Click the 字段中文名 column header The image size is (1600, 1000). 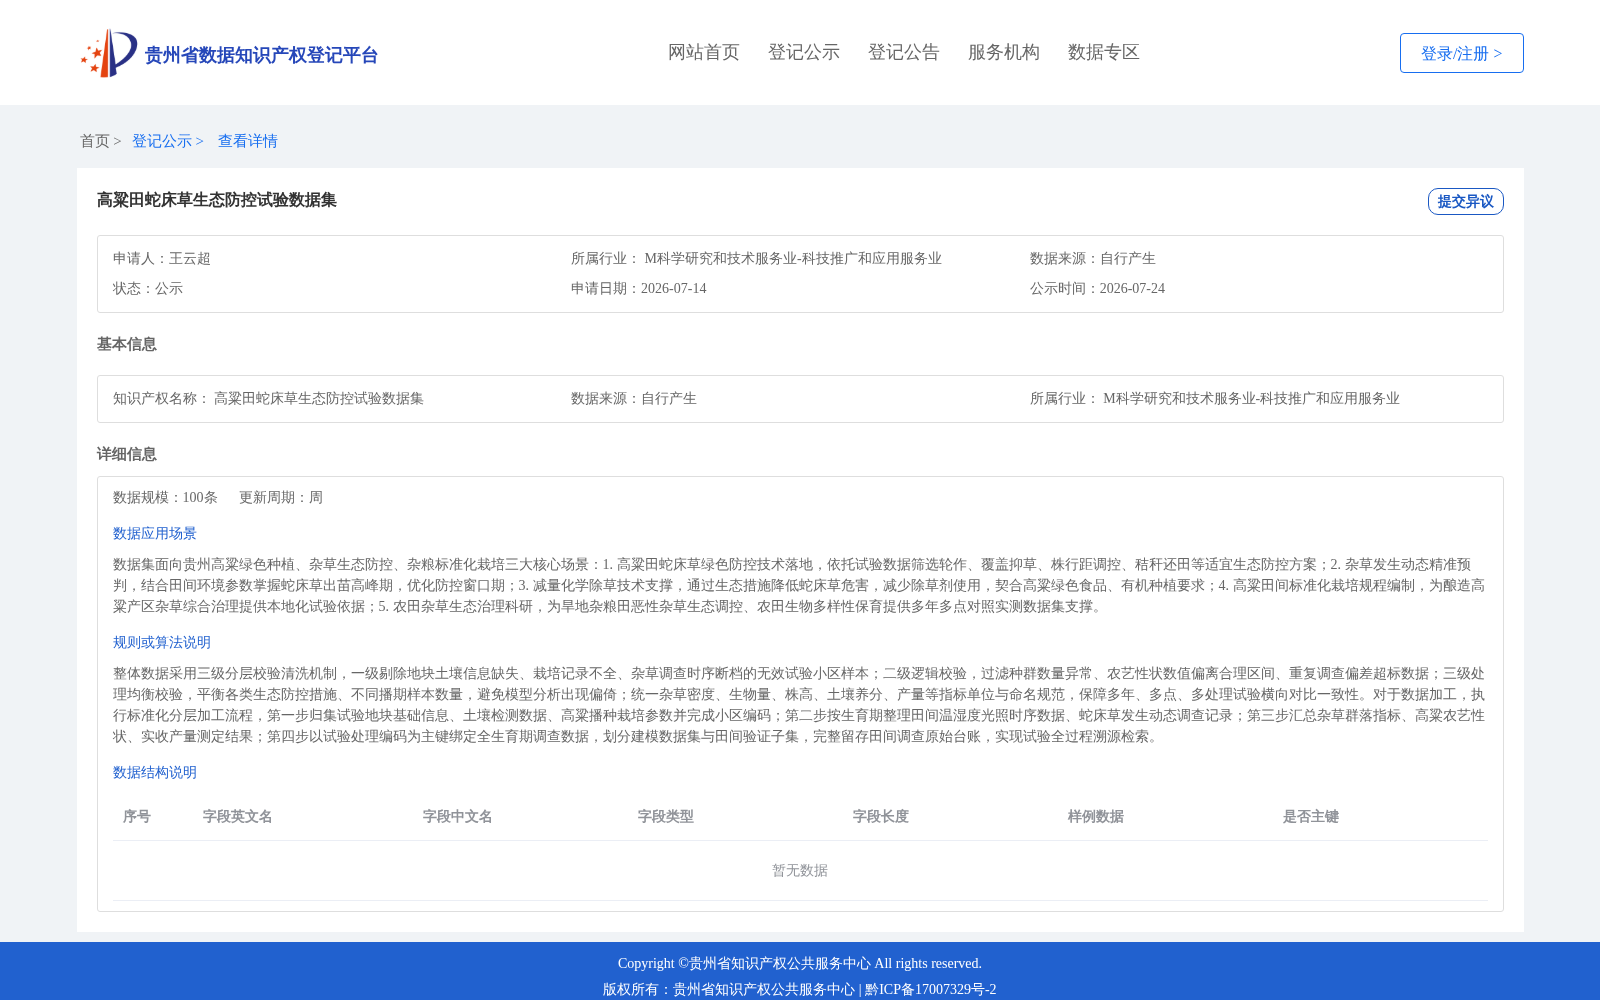(x=458, y=816)
